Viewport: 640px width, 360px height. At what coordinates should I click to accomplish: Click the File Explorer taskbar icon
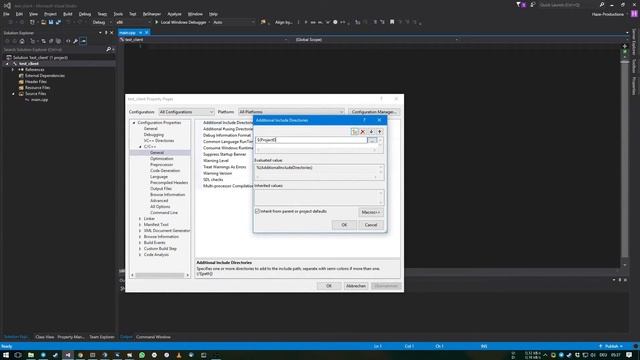[x=31, y=355]
